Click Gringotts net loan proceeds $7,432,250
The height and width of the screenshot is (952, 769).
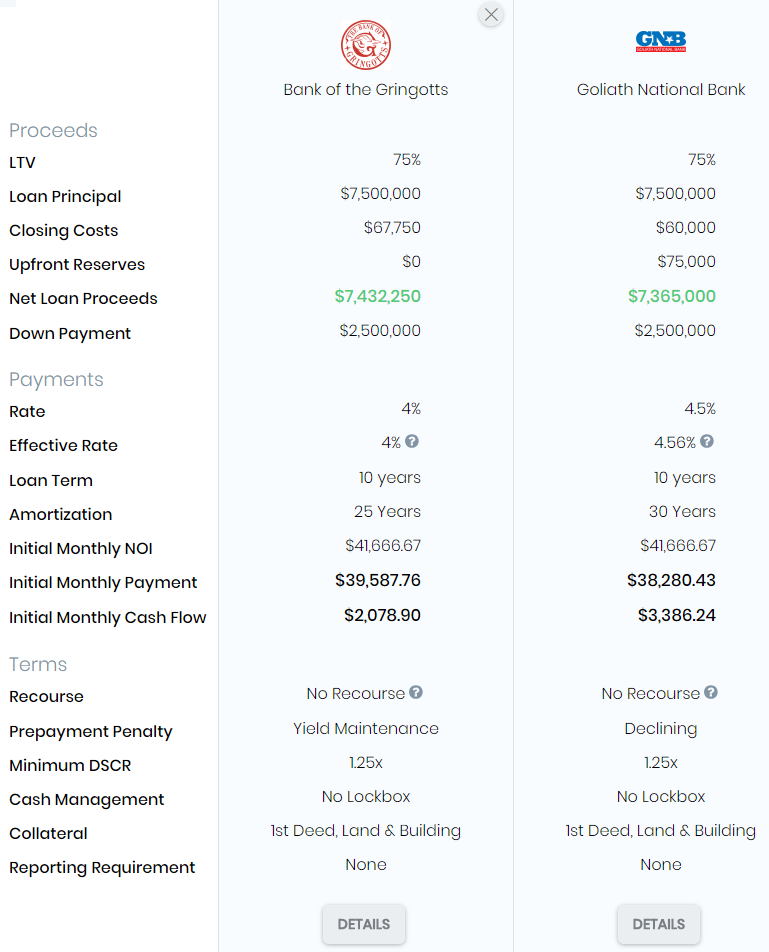(377, 296)
